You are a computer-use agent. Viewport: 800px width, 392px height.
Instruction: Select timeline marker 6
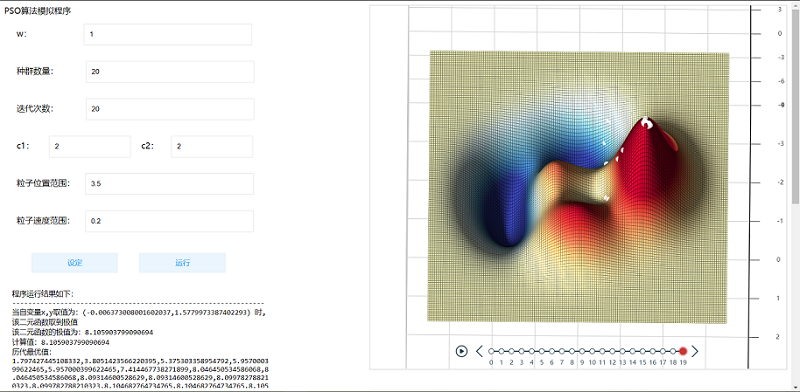552,351
